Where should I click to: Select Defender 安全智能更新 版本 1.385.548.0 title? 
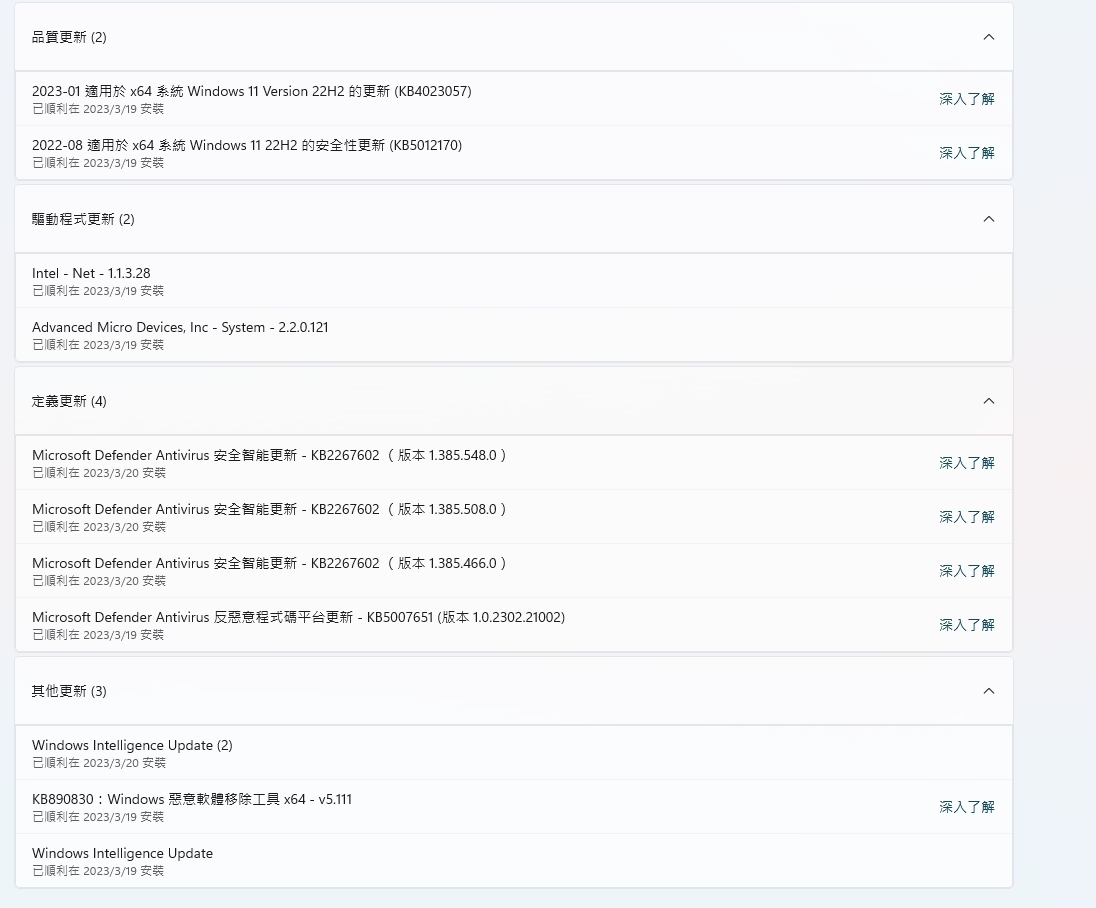coord(269,455)
